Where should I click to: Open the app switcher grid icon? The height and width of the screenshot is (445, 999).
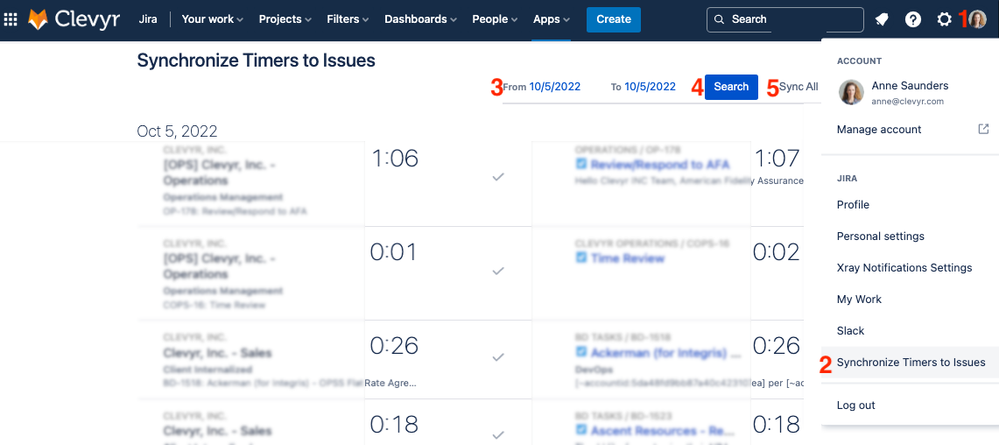(11, 20)
